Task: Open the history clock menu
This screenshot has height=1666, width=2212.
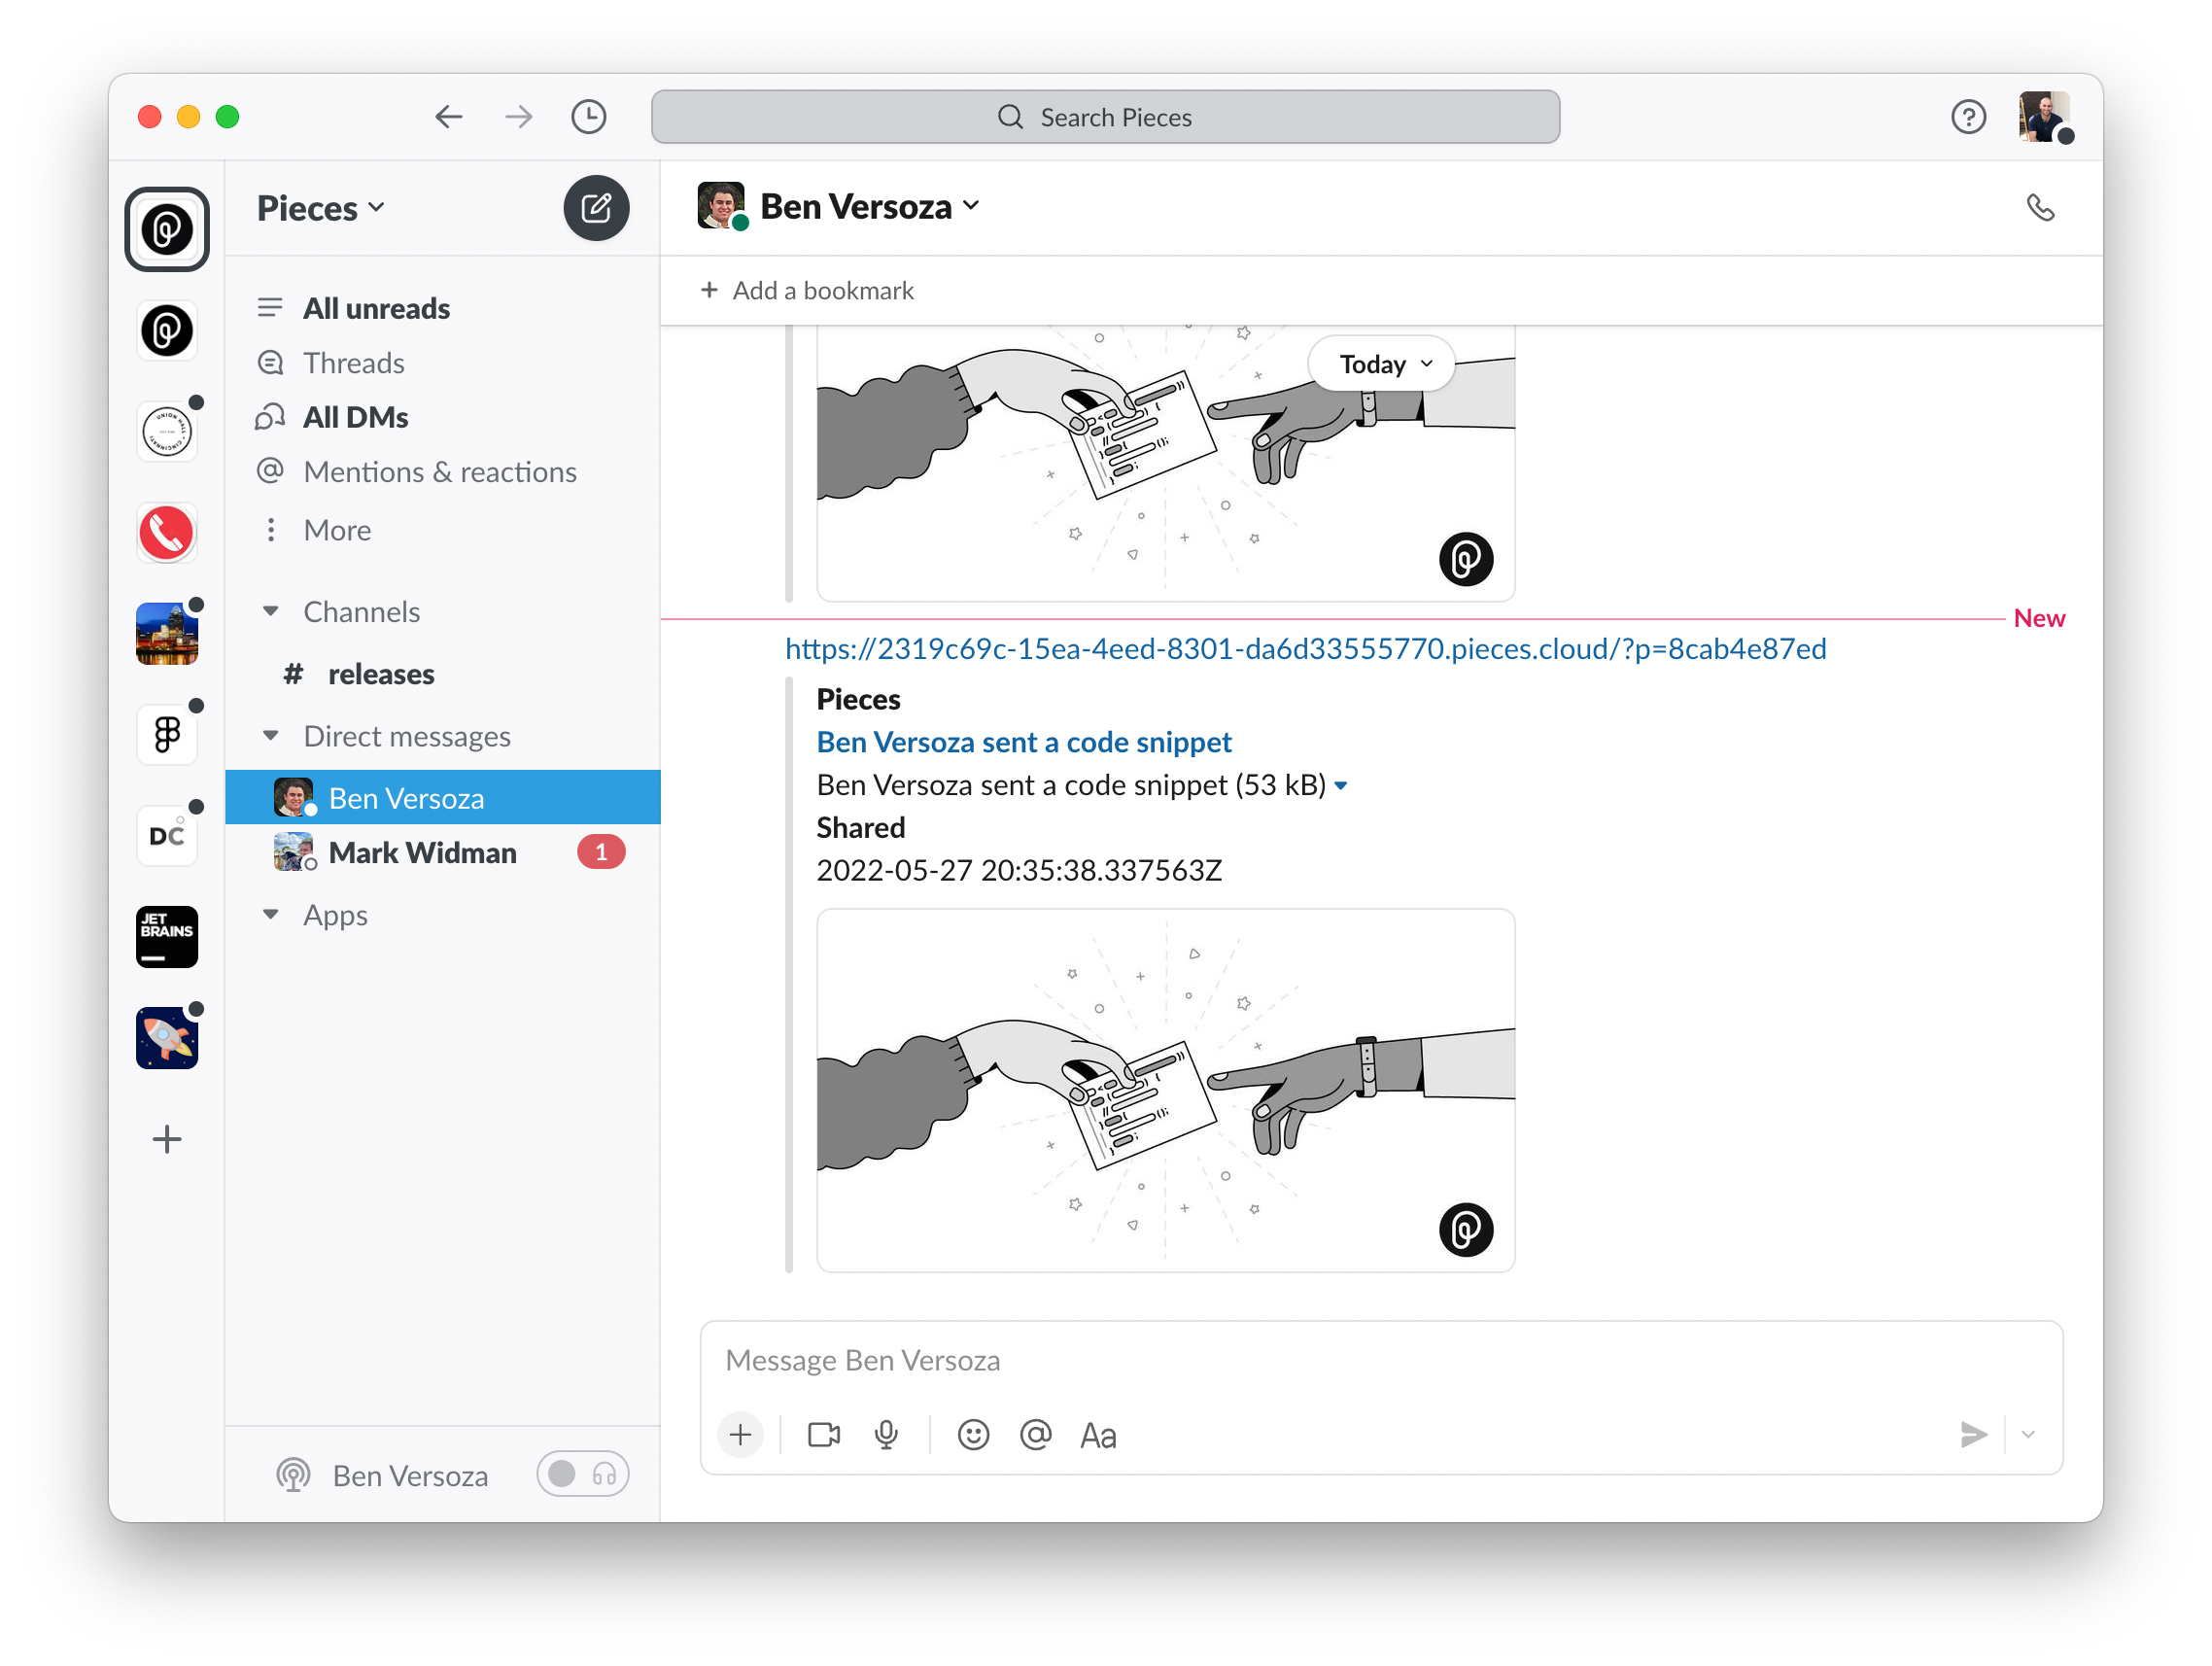Action: click(x=589, y=117)
